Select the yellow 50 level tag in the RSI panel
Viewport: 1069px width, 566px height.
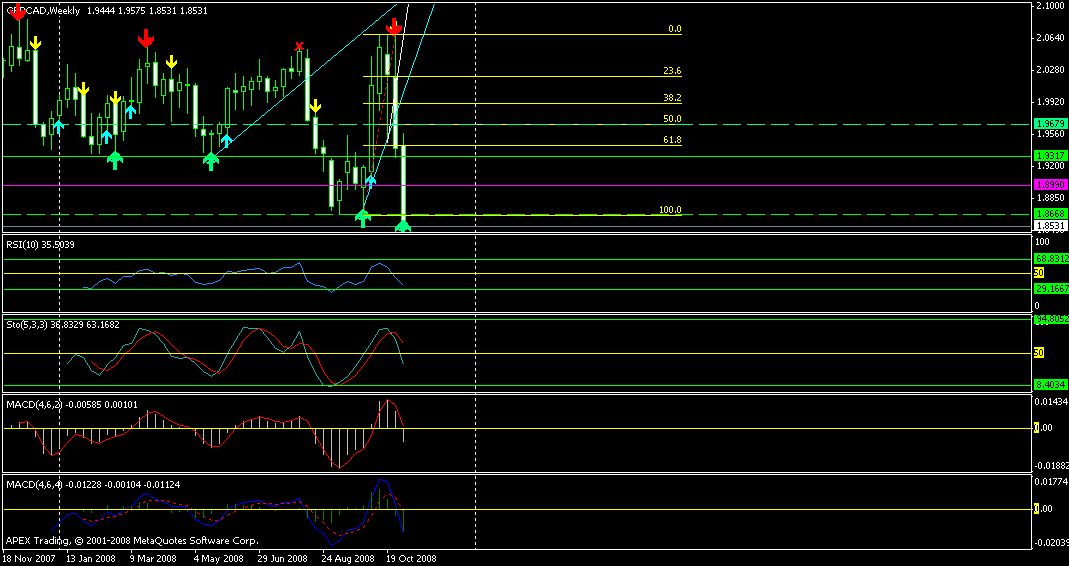pos(1039,273)
